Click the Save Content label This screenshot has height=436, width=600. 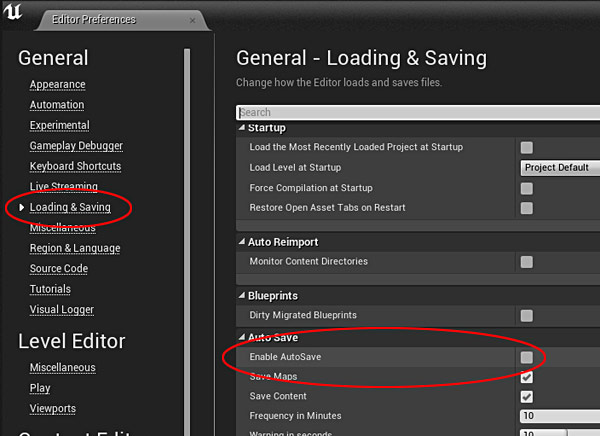point(278,396)
